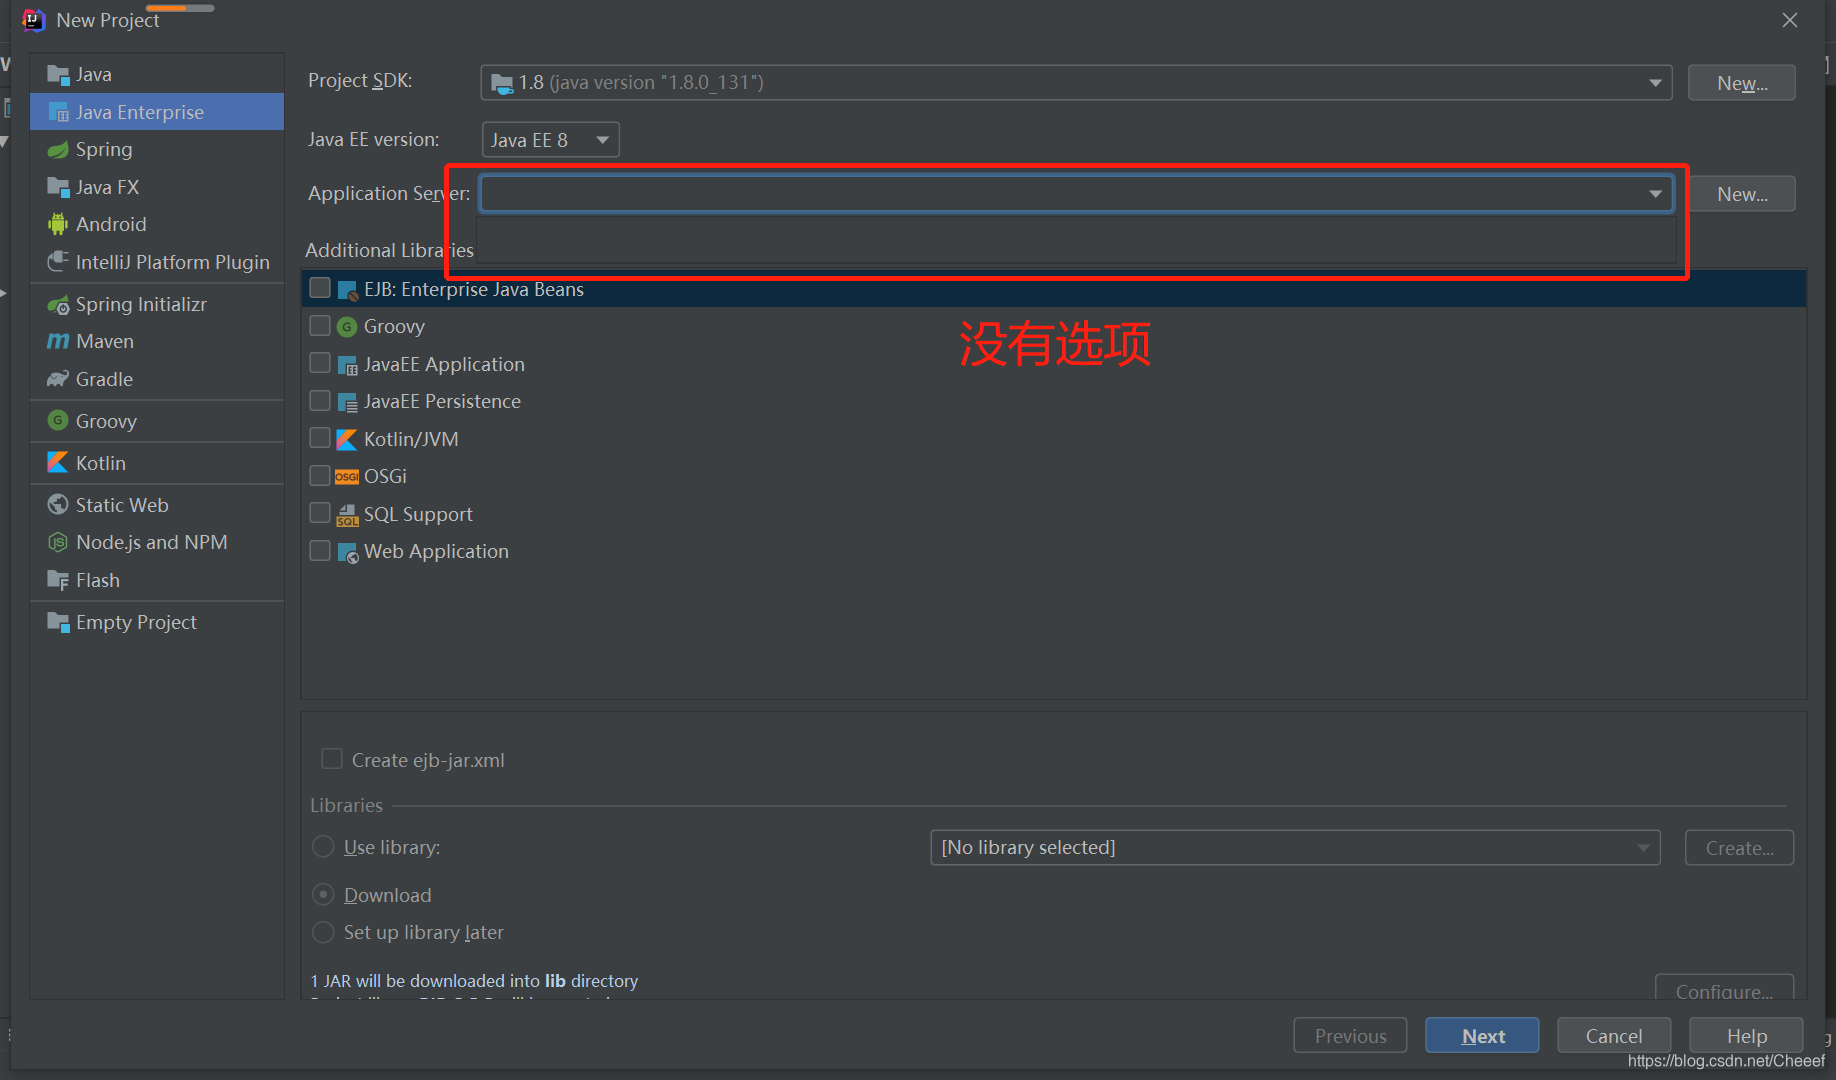
Task: Click the Node.js and NPM icon
Action: [58, 542]
